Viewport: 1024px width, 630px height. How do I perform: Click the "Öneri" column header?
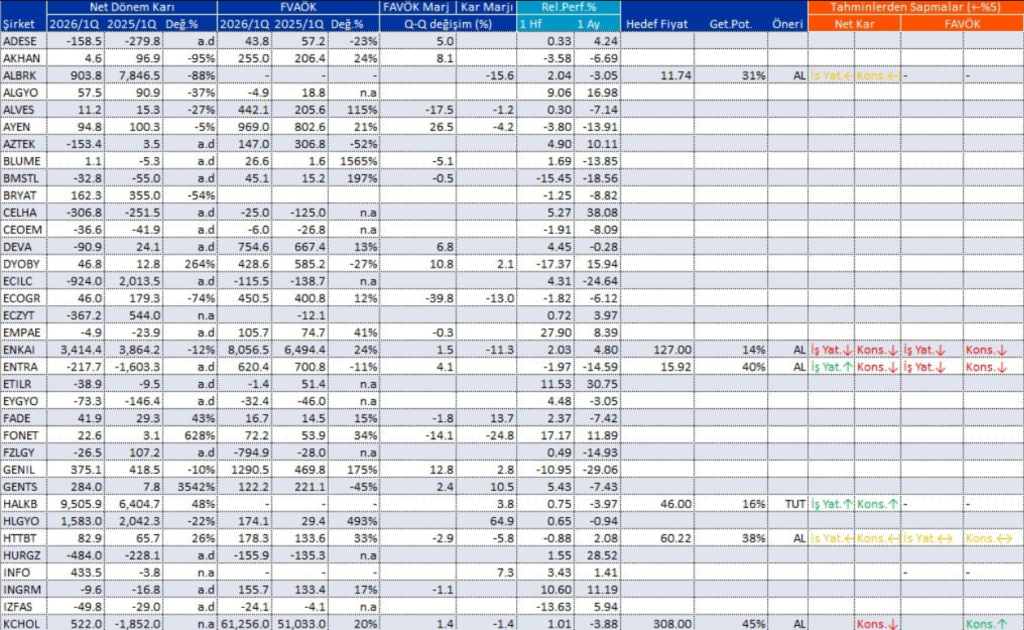pos(787,24)
